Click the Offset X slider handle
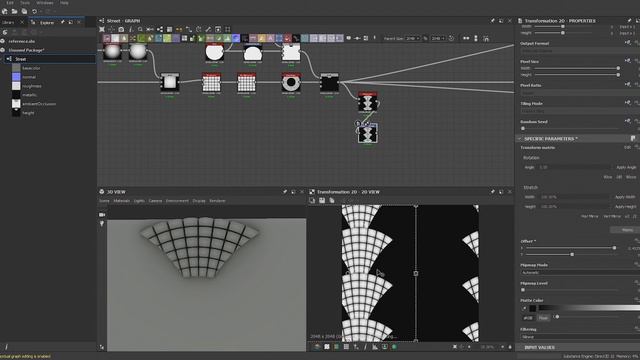Viewport: 640px width, 360px height. coord(614,248)
